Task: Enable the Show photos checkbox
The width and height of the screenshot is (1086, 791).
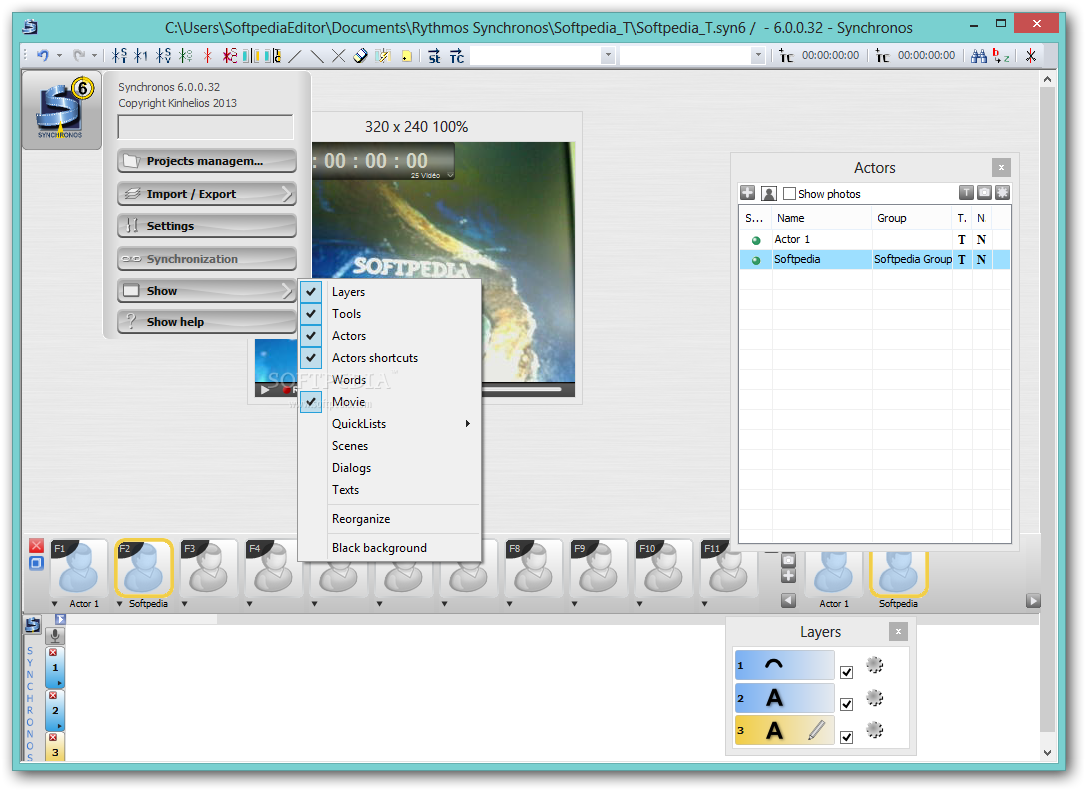Action: pyautogui.click(x=789, y=194)
